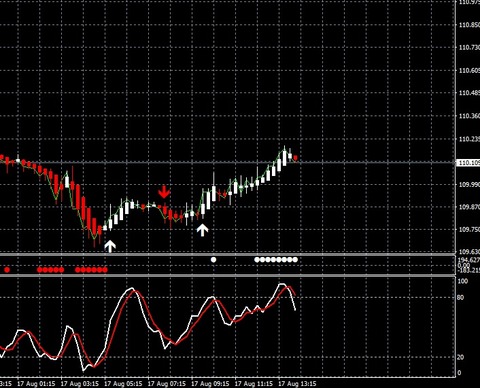Select the 109.990 price axis label

coord(469,185)
